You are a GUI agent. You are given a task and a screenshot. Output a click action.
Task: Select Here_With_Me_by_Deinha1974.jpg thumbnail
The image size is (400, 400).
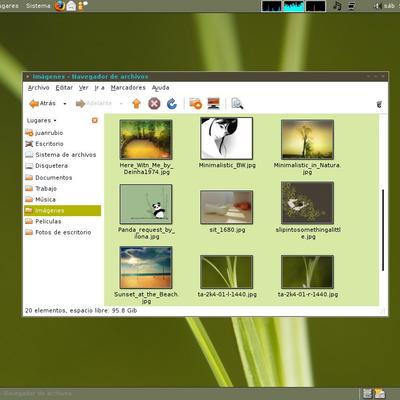[x=146, y=140]
